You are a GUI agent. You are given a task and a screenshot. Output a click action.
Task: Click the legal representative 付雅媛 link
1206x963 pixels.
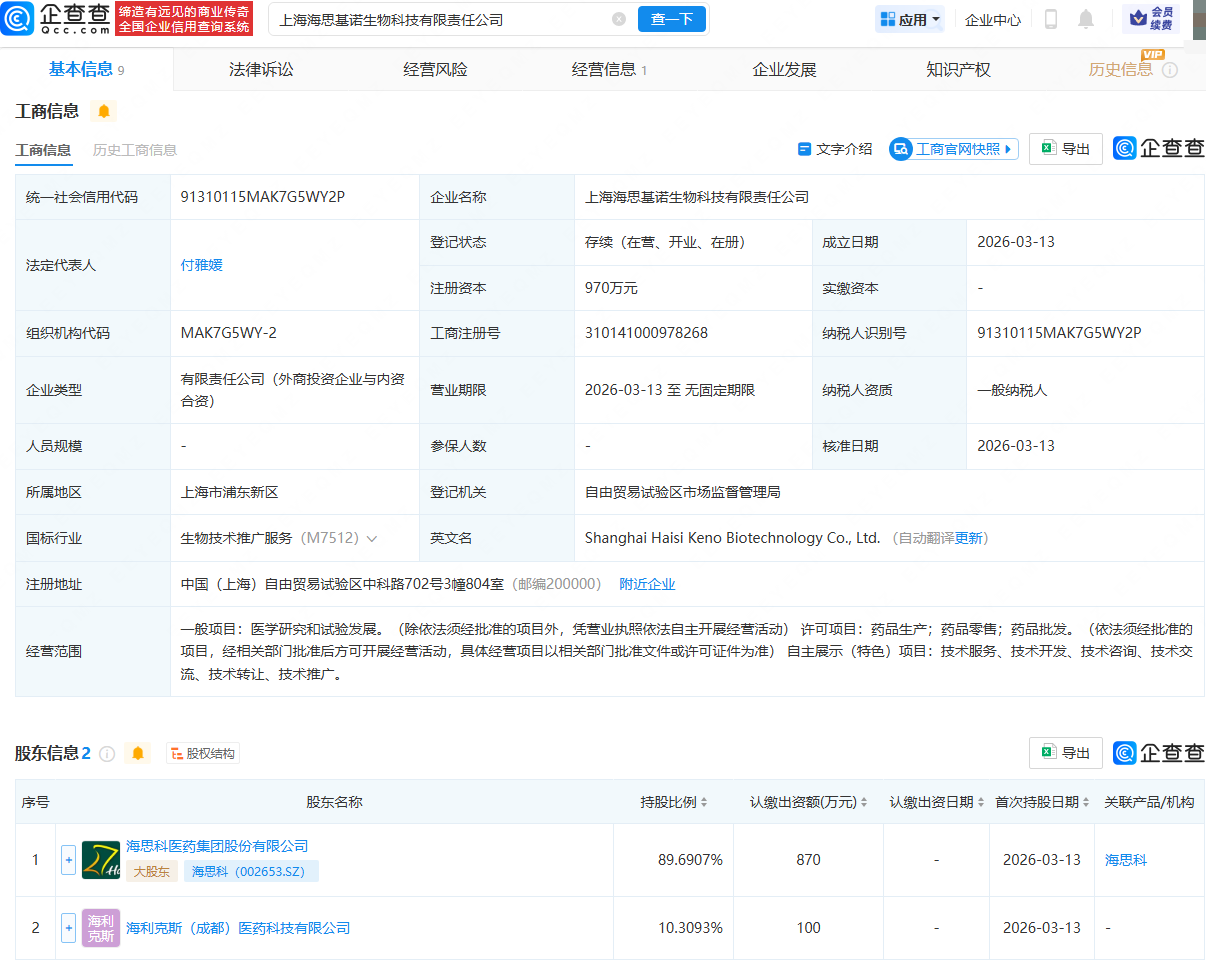[x=200, y=264]
